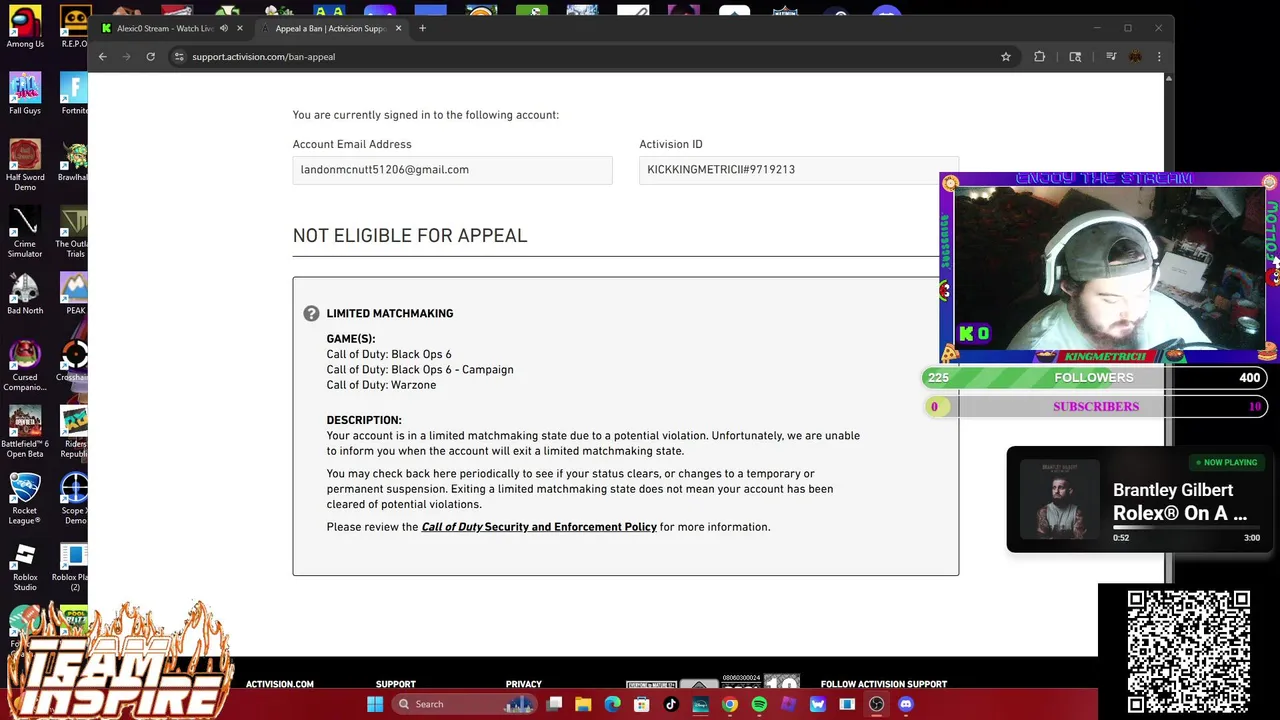Open Discord from the taskbar
This screenshot has height=720, width=1280.
(906, 704)
